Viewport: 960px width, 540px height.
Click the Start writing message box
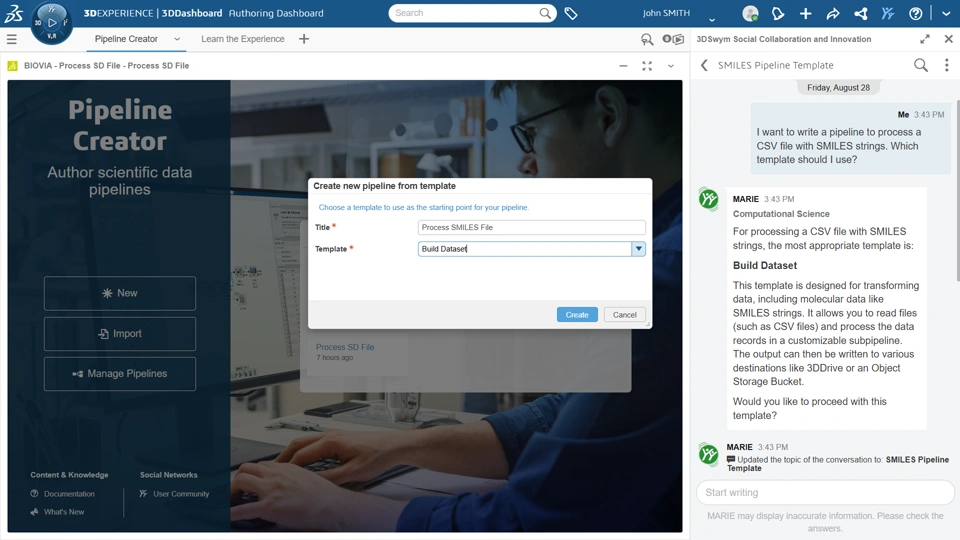click(x=825, y=492)
